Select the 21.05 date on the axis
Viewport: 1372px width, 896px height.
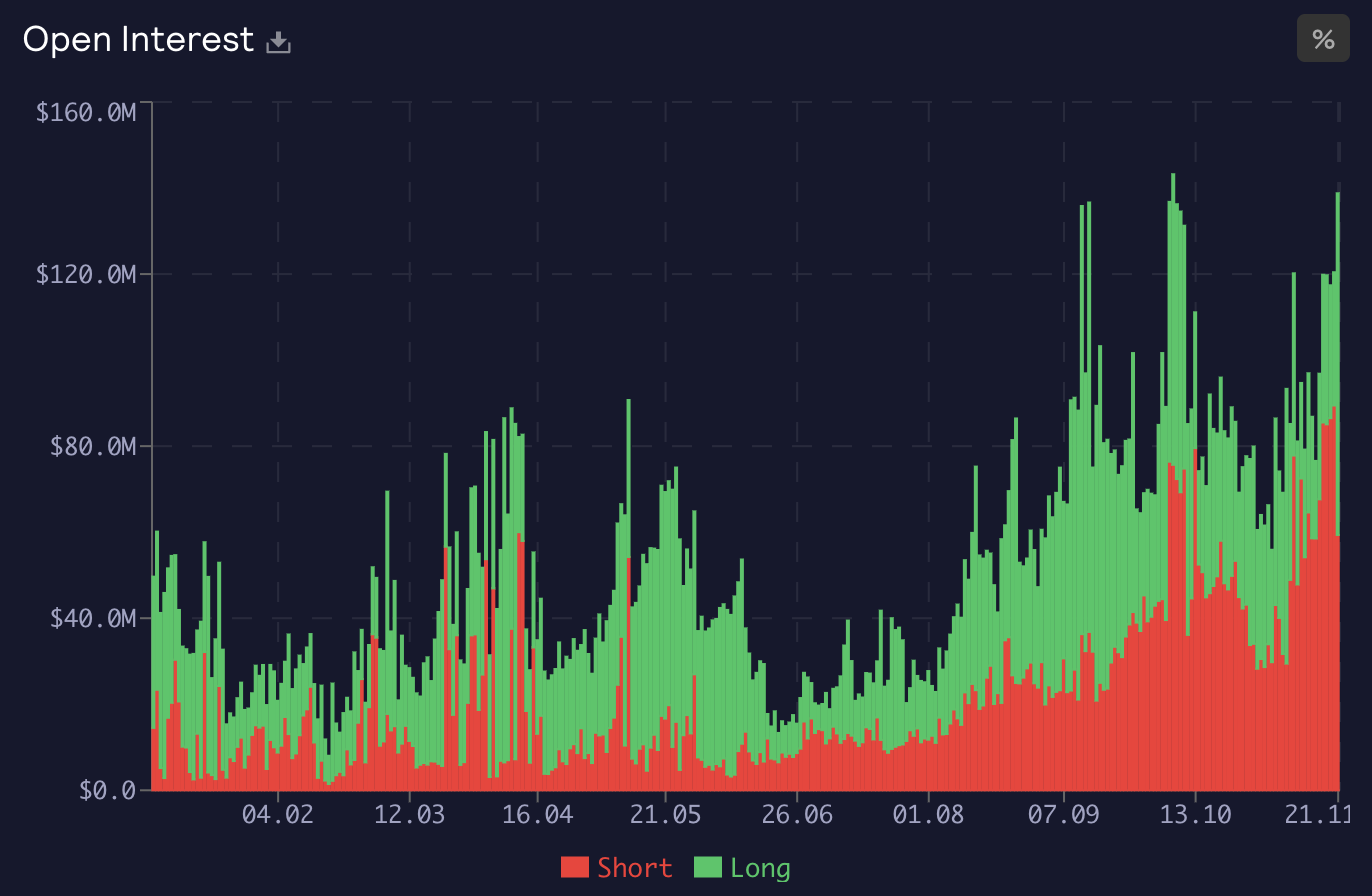point(665,815)
